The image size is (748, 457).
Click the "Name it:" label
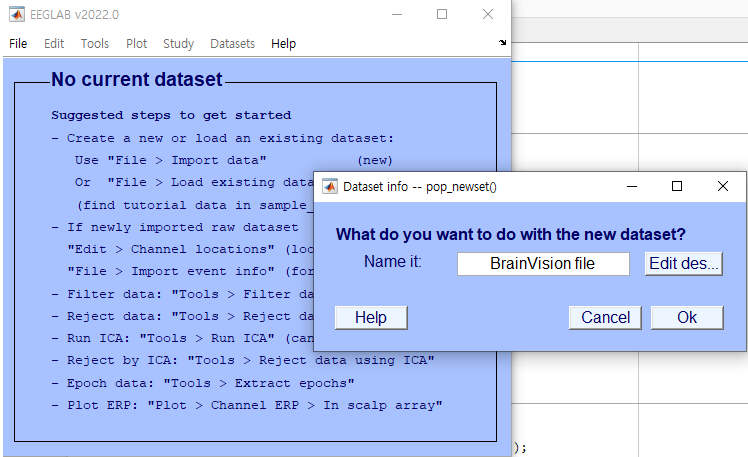coord(393,262)
